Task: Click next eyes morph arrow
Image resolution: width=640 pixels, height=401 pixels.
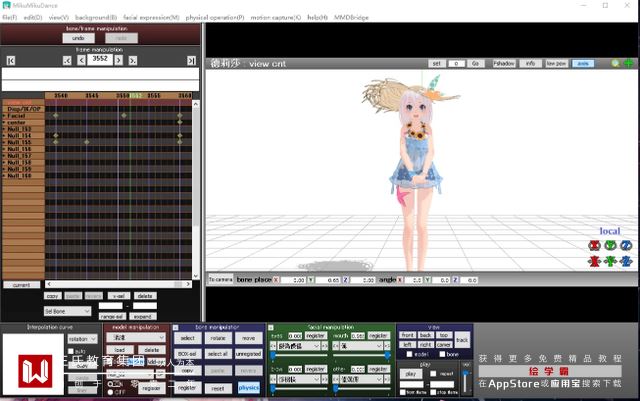Action: click(x=324, y=346)
